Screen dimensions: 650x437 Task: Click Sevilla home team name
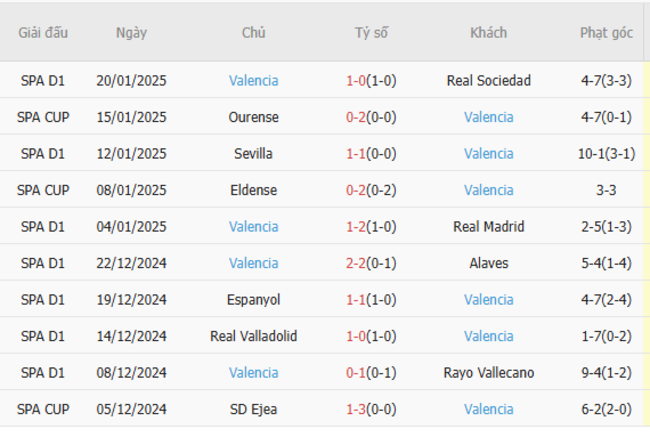coord(253,153)
